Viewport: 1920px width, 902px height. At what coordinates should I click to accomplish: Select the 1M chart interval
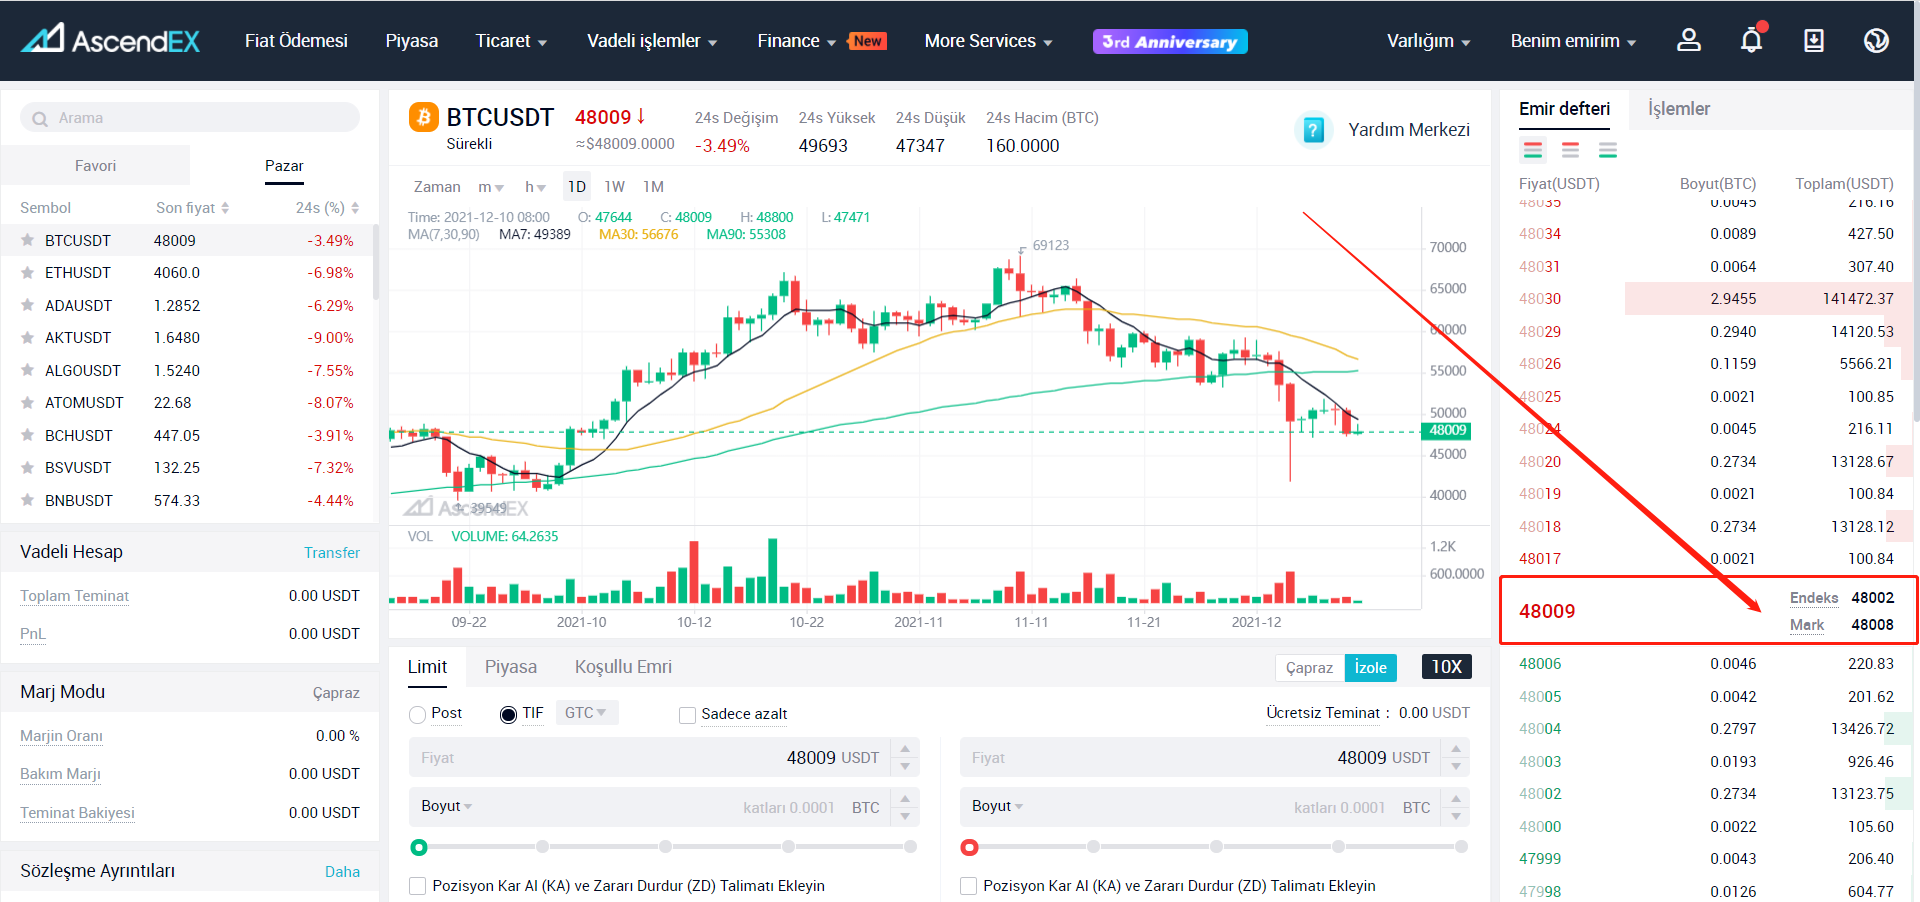pos(653,187)
